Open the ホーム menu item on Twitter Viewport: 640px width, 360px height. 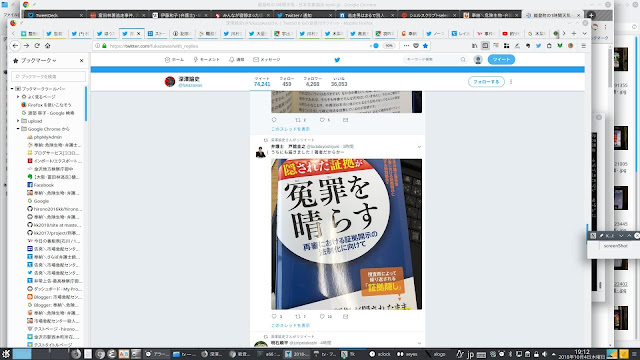pos(174,60)
